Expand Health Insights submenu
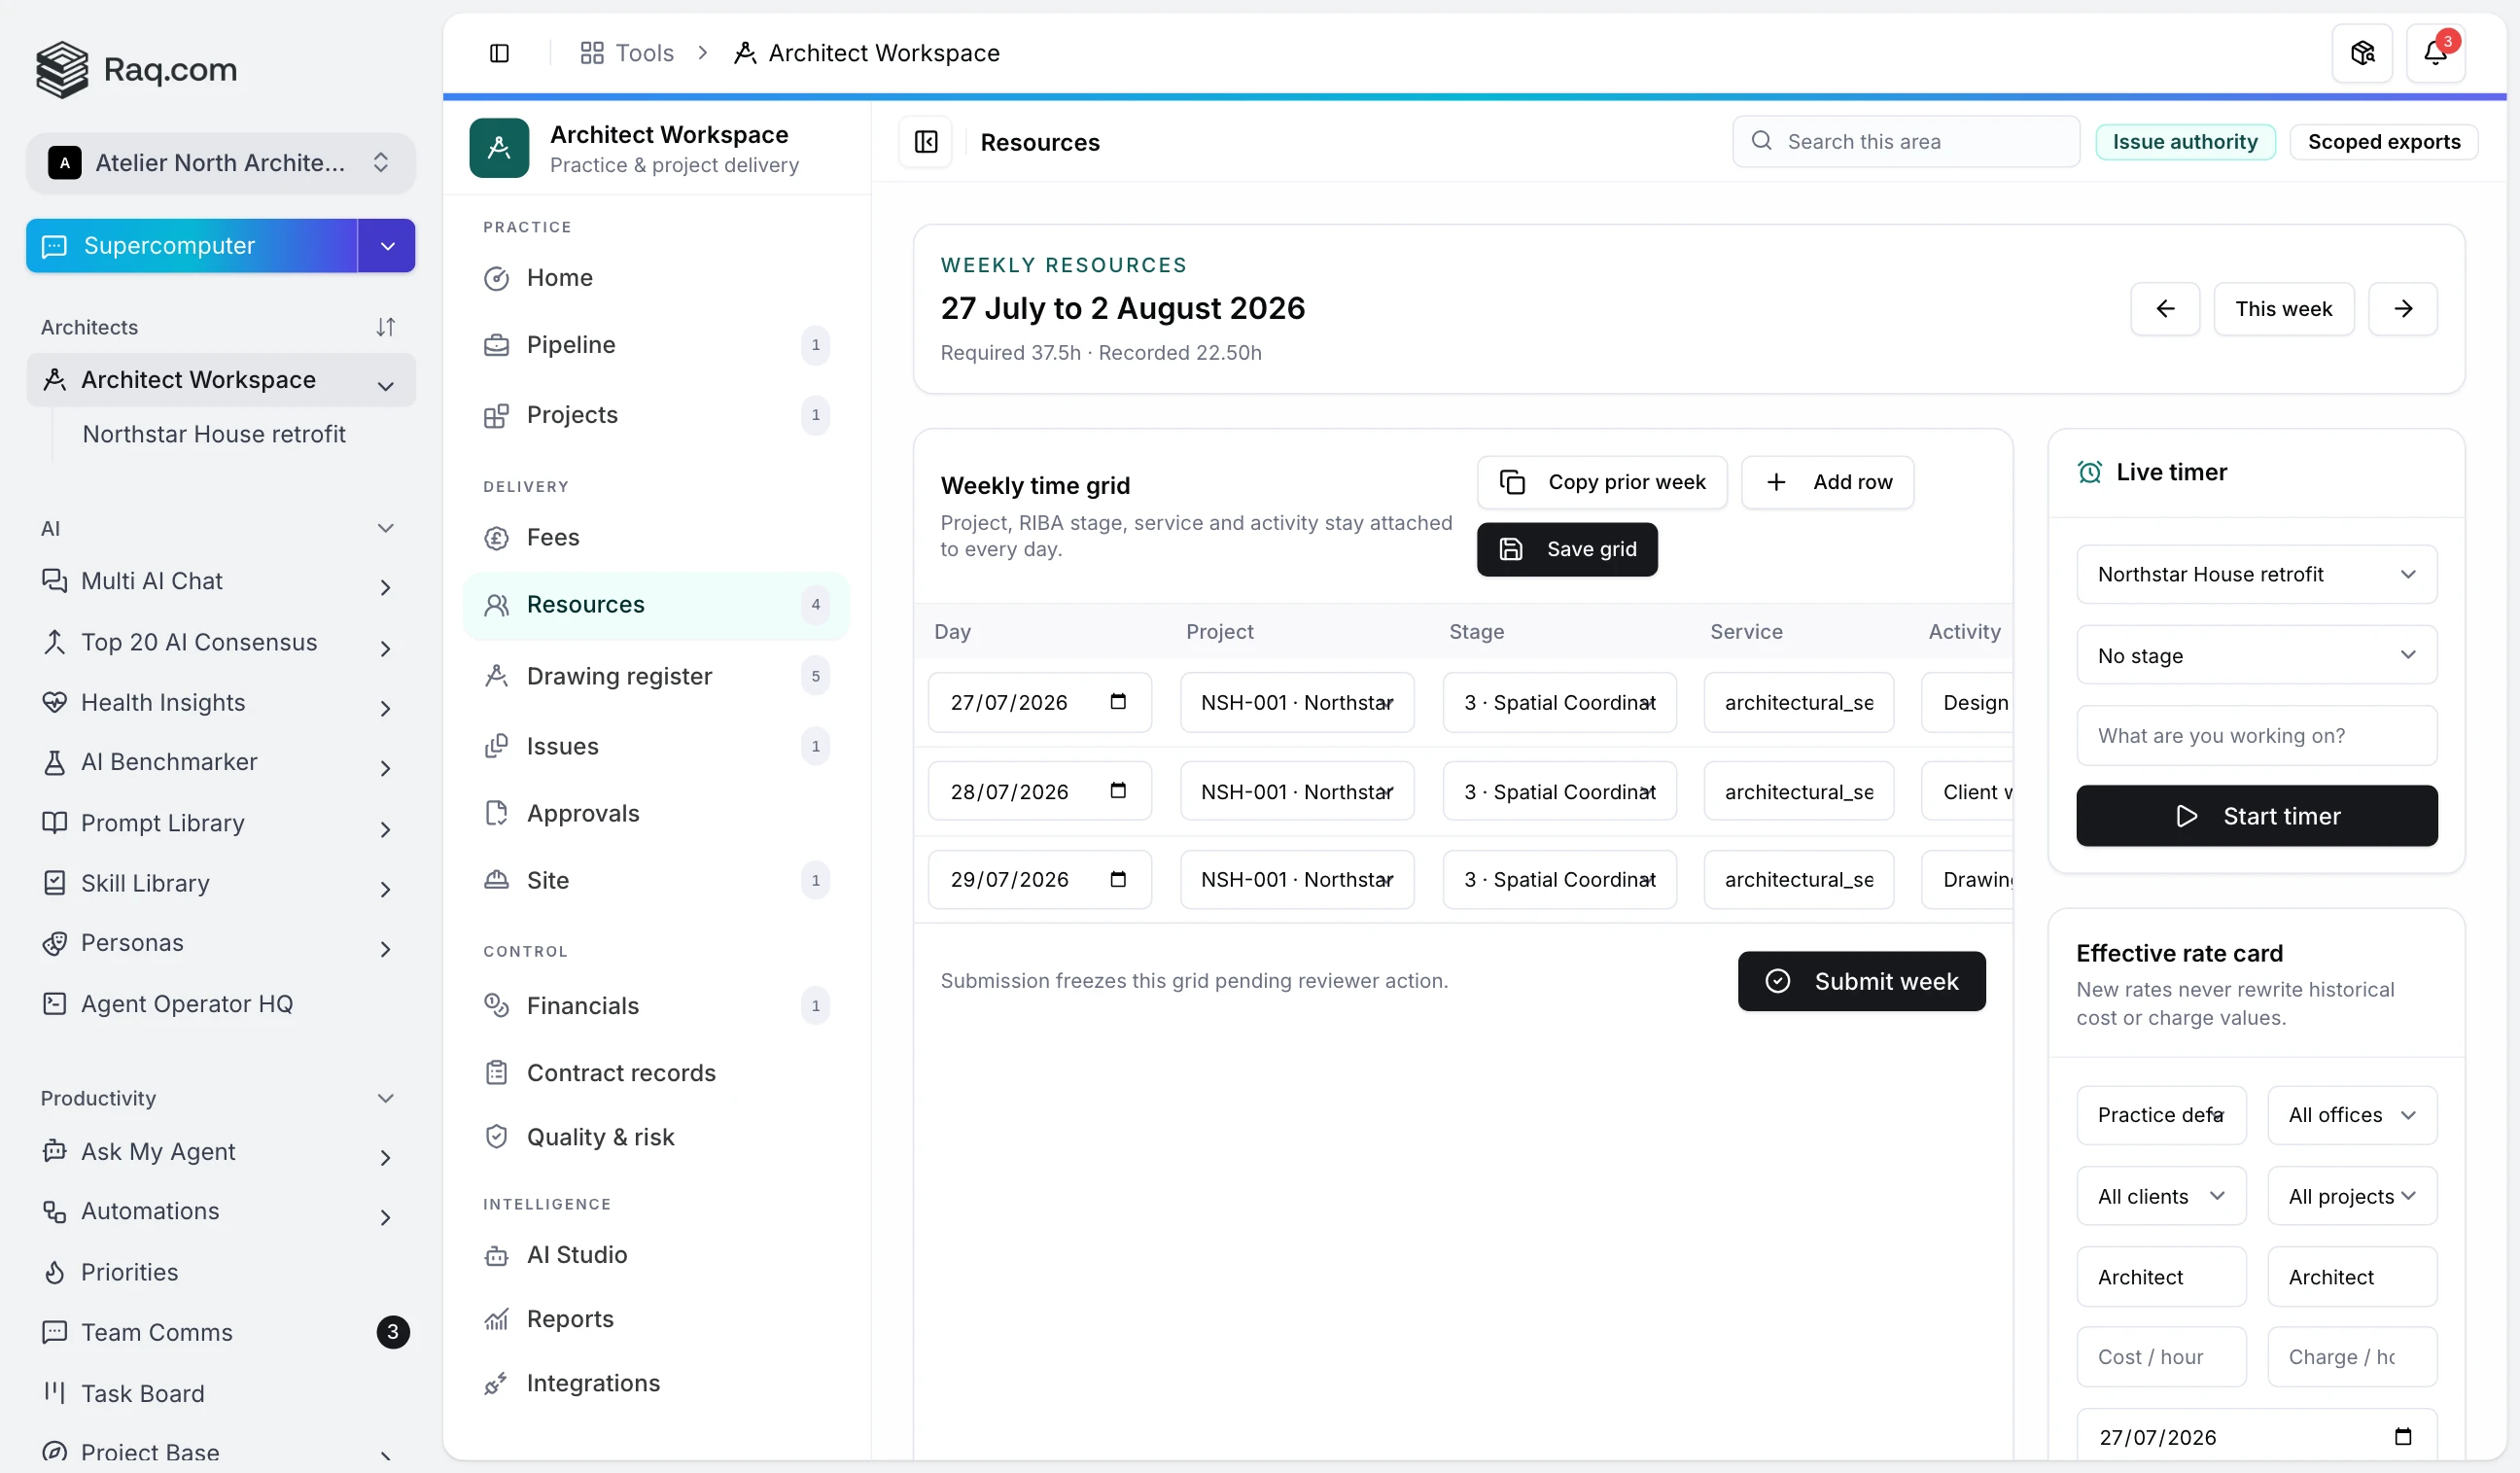Image resolution: width=2520 pixels, height=1473 pixels. pyautogui.click(x=386, y=708)
